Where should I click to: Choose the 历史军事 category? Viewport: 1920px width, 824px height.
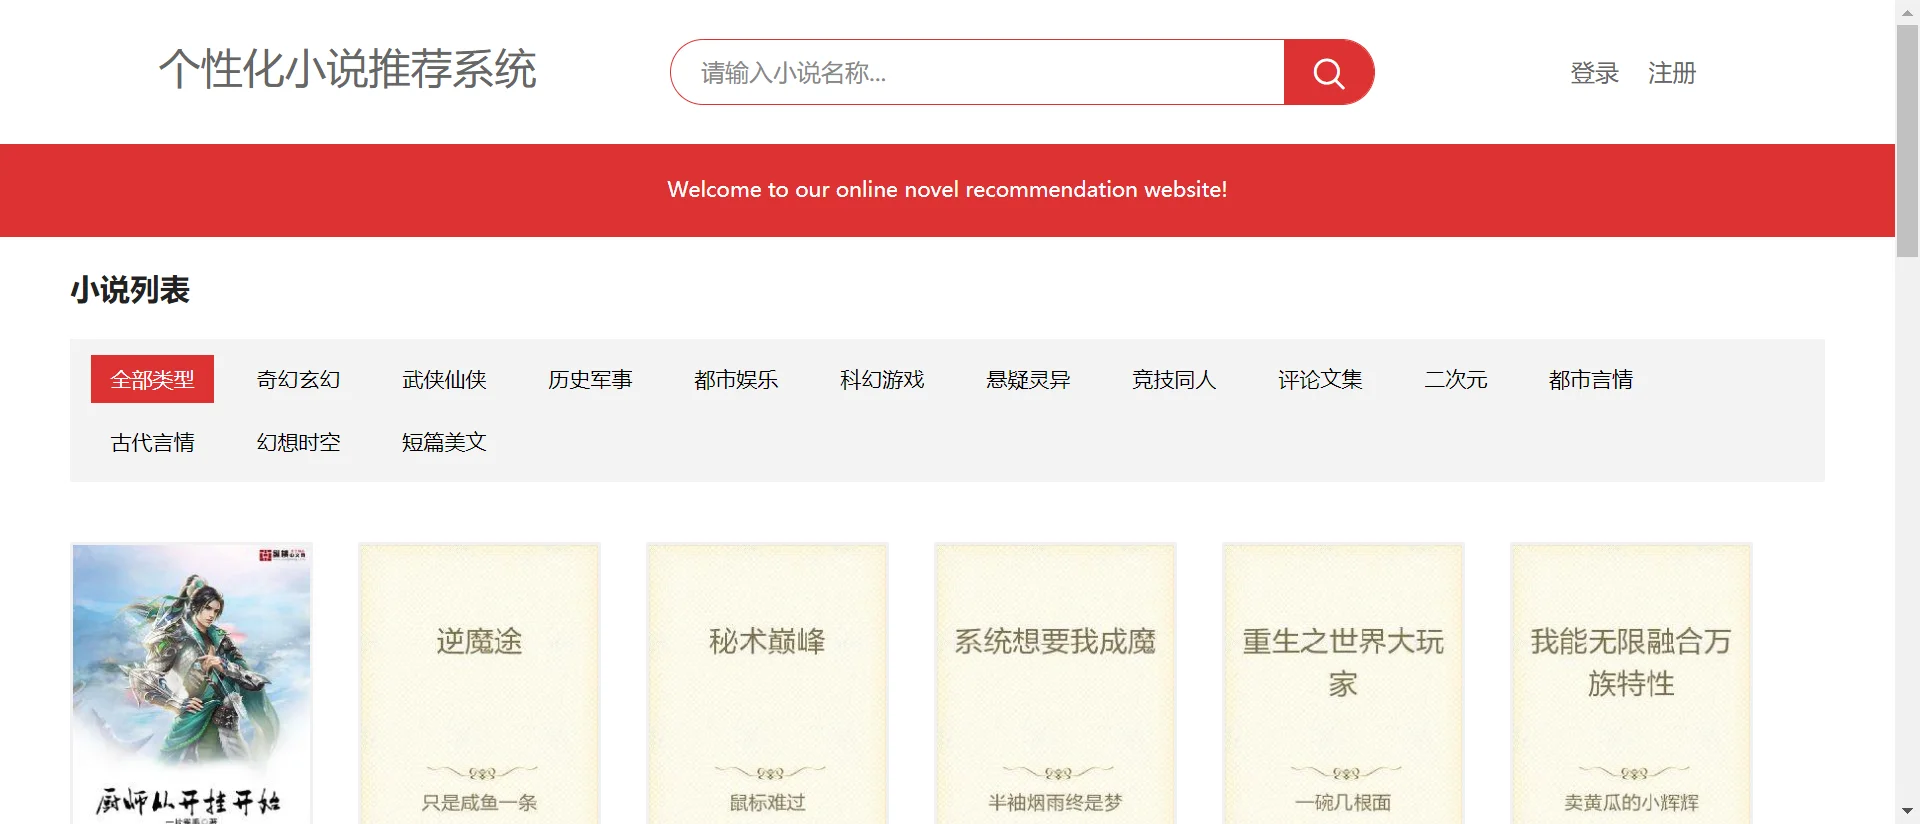[x=590, y=379]
